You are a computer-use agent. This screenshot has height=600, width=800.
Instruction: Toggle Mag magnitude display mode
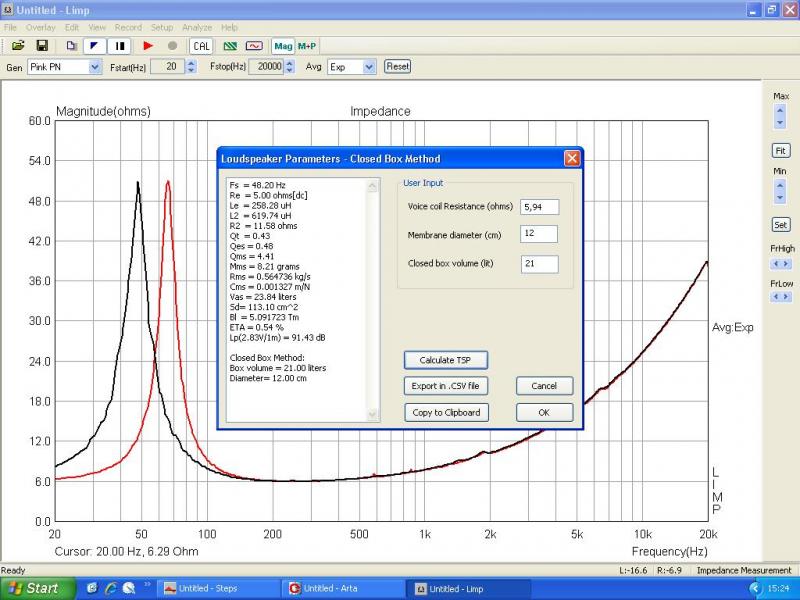(x=283, y=46)
